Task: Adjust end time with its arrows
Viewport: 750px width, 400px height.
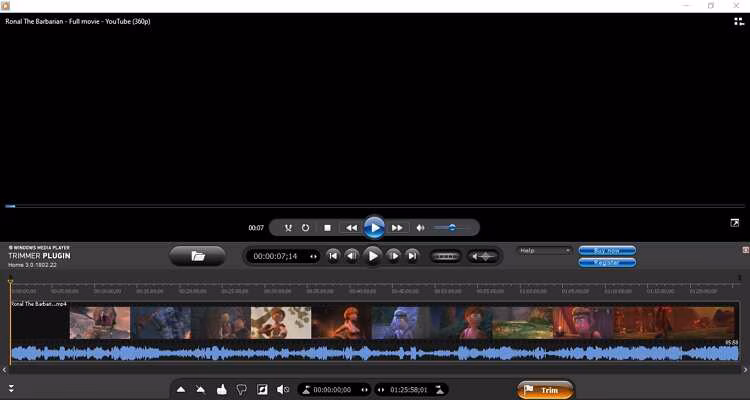Action: pos(381,390)
